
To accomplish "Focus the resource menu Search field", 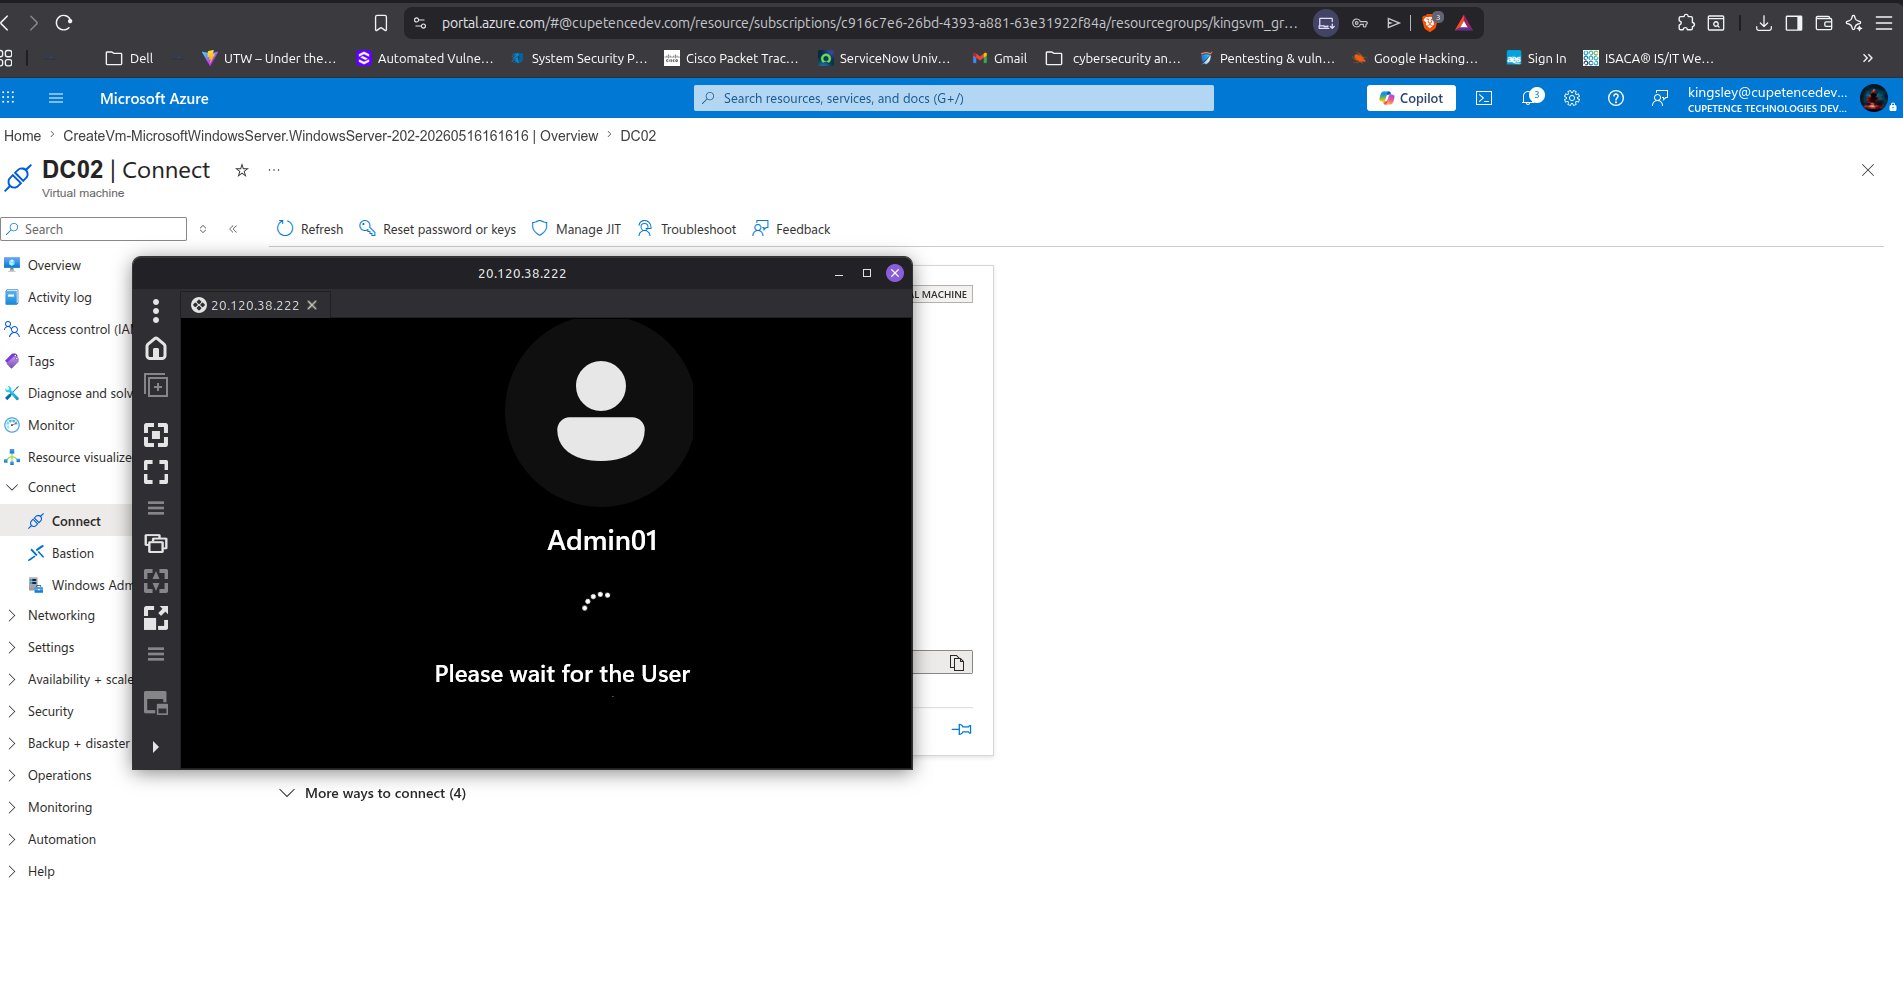I will [94, 229].
